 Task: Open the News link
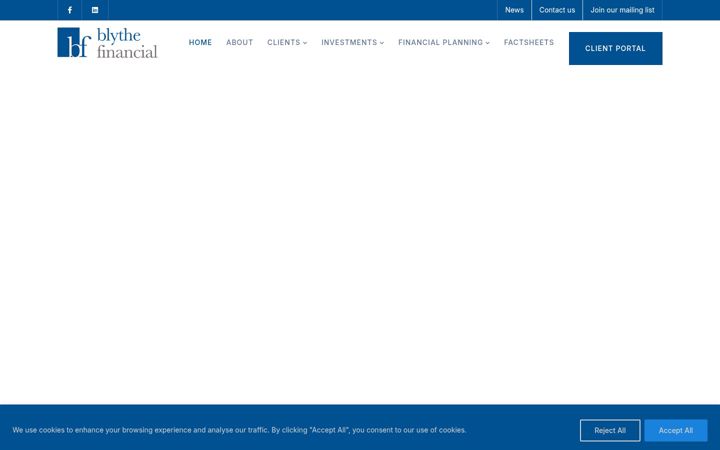(514, 10)
